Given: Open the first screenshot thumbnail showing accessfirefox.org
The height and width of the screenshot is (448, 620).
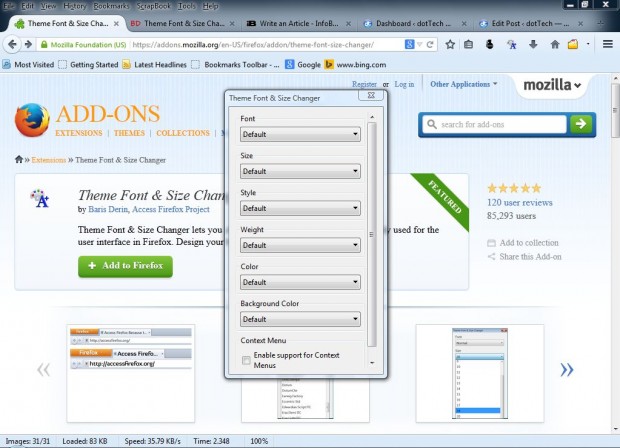Looking at the screenshot, I should pyautogui.click(x=130, y=373).
